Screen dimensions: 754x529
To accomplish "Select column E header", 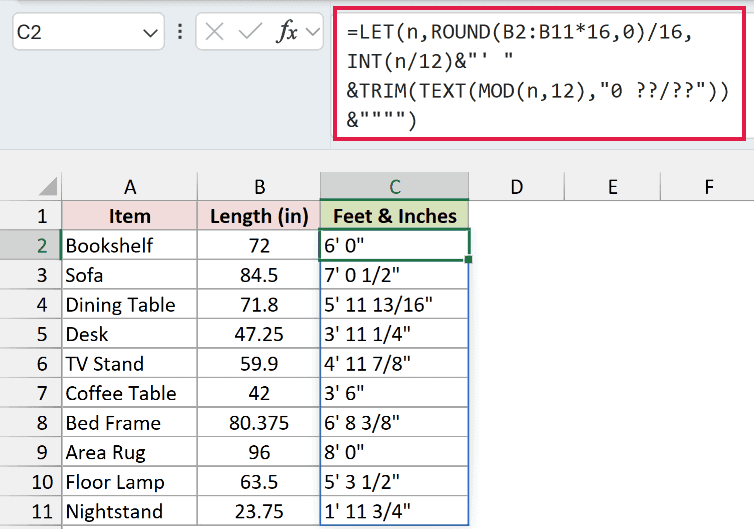I will (x=612, y=187).
